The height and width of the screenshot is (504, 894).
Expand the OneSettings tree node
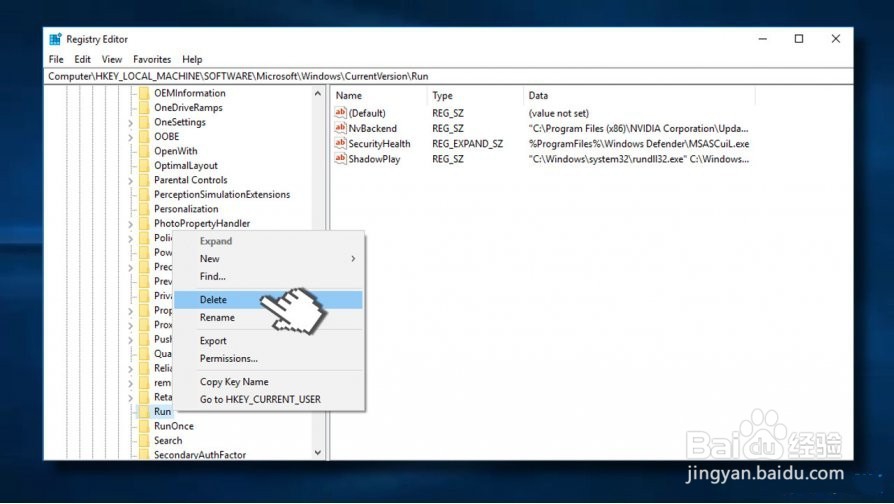(131, 123)
